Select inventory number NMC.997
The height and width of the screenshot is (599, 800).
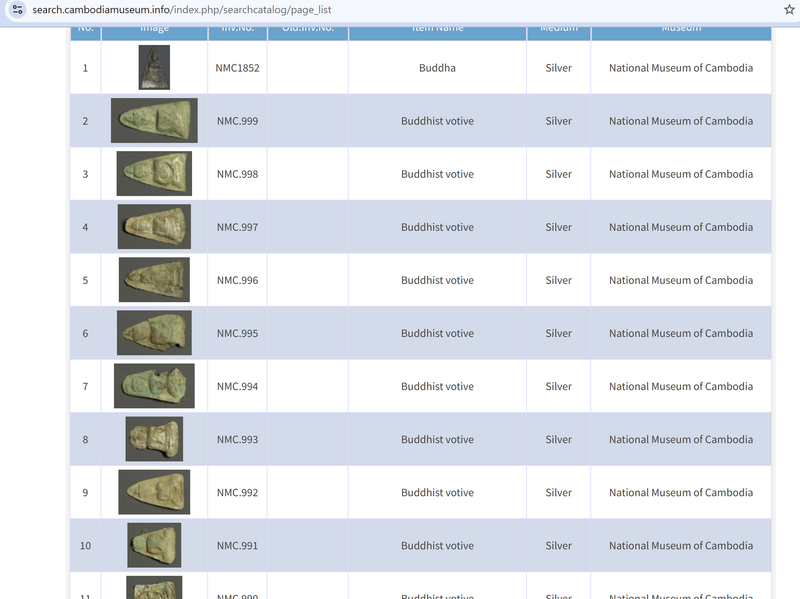click(237, 227)
